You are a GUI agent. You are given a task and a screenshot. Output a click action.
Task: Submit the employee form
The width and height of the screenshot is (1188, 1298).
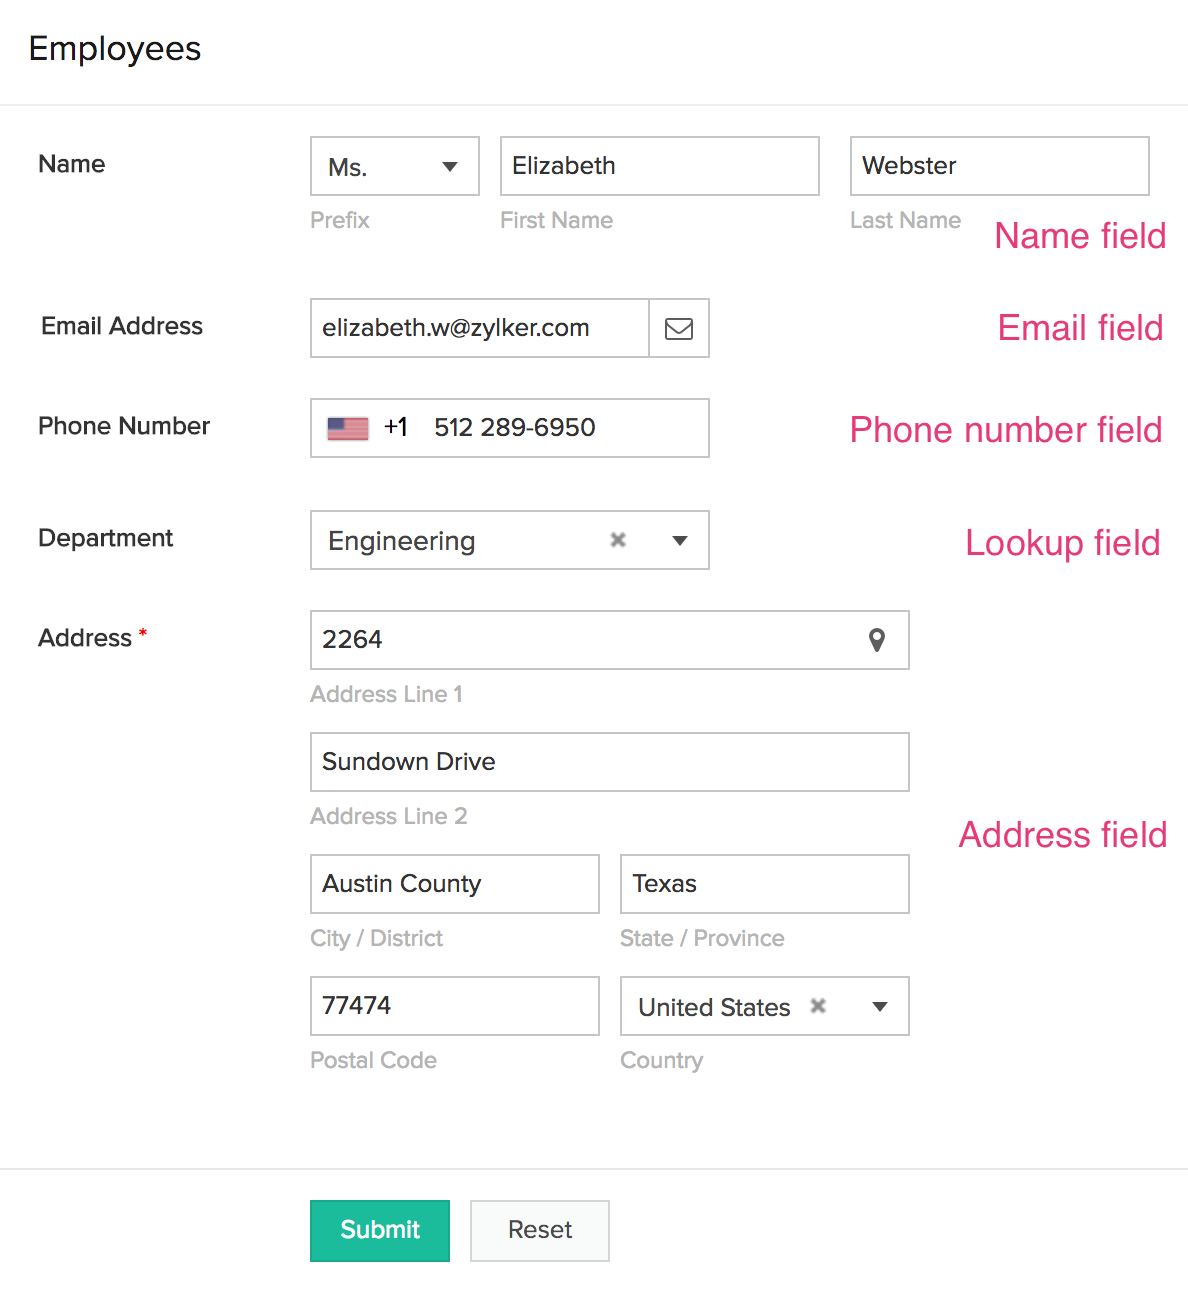click(x=380, y=1230)
